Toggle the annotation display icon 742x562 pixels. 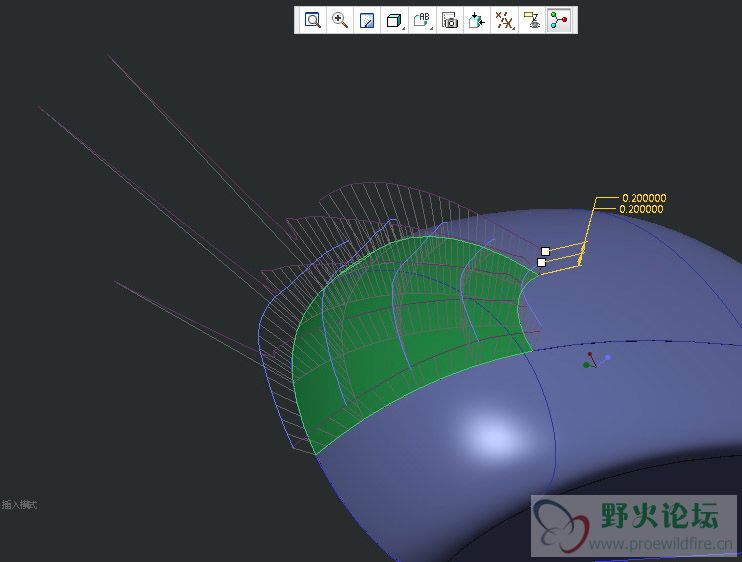(x=532, y=20)
